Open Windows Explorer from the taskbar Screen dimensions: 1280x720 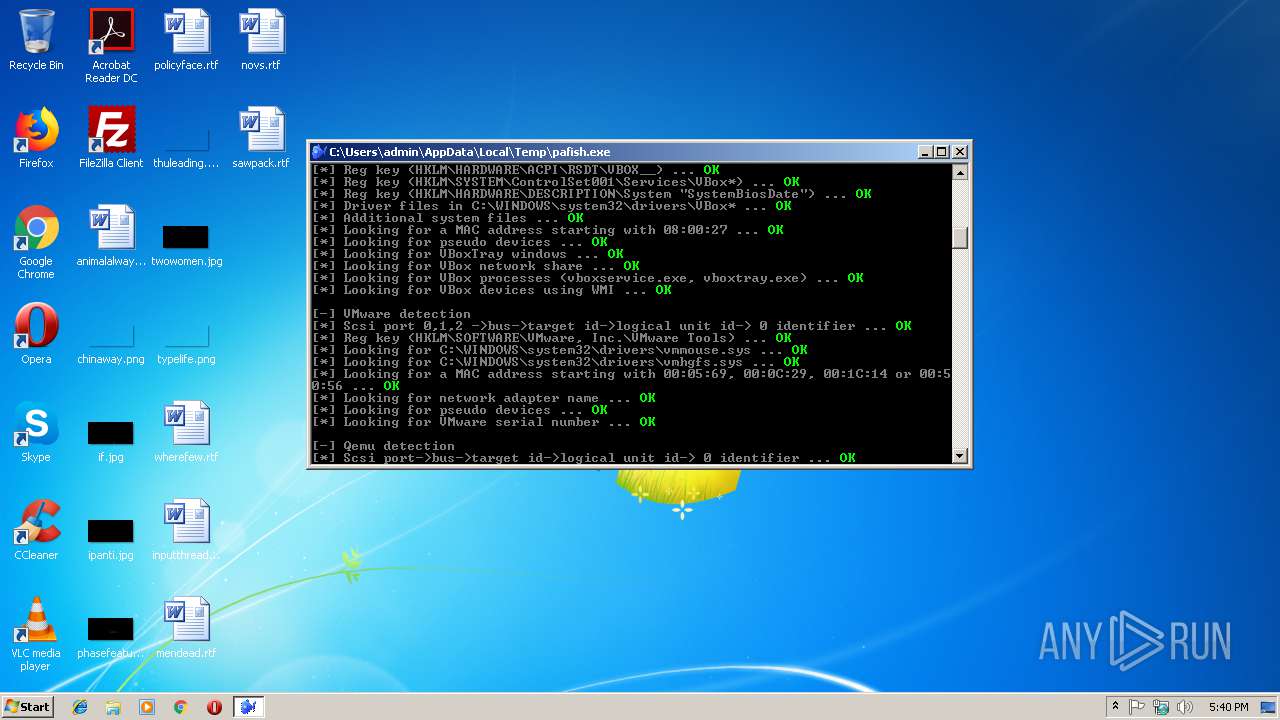(113, 707)
